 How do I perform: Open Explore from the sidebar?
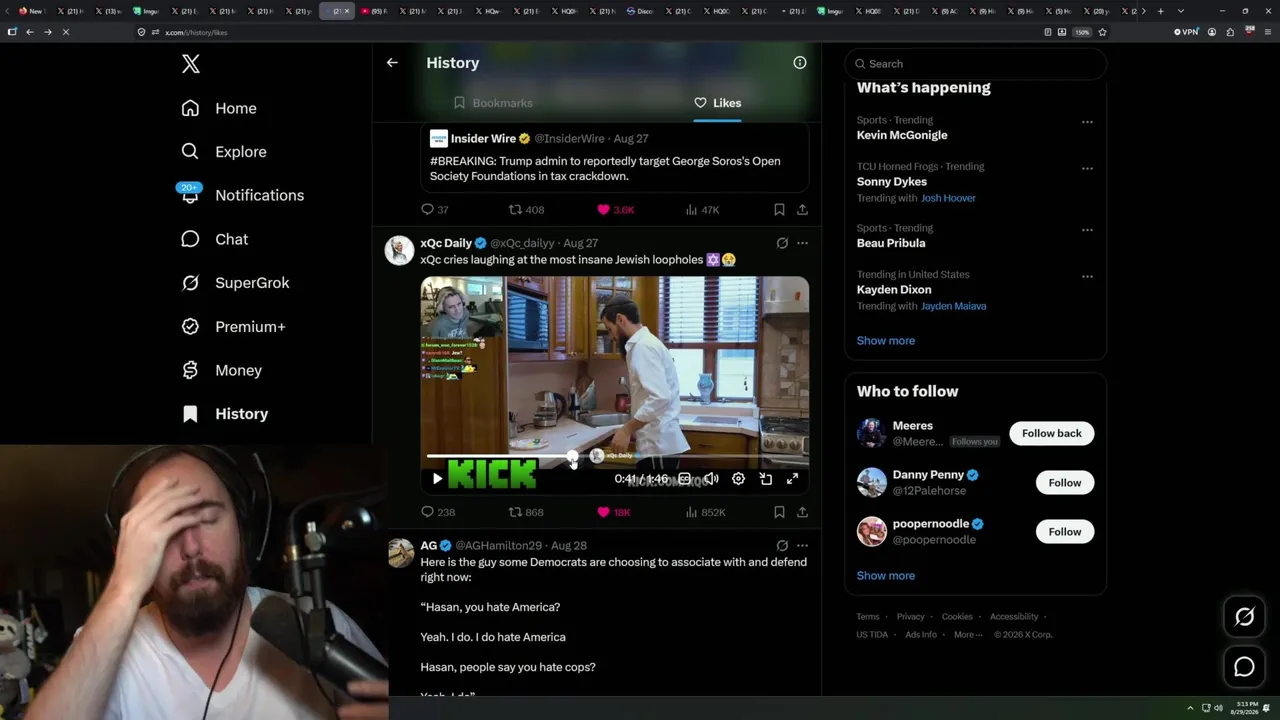(x=224, y=152)
